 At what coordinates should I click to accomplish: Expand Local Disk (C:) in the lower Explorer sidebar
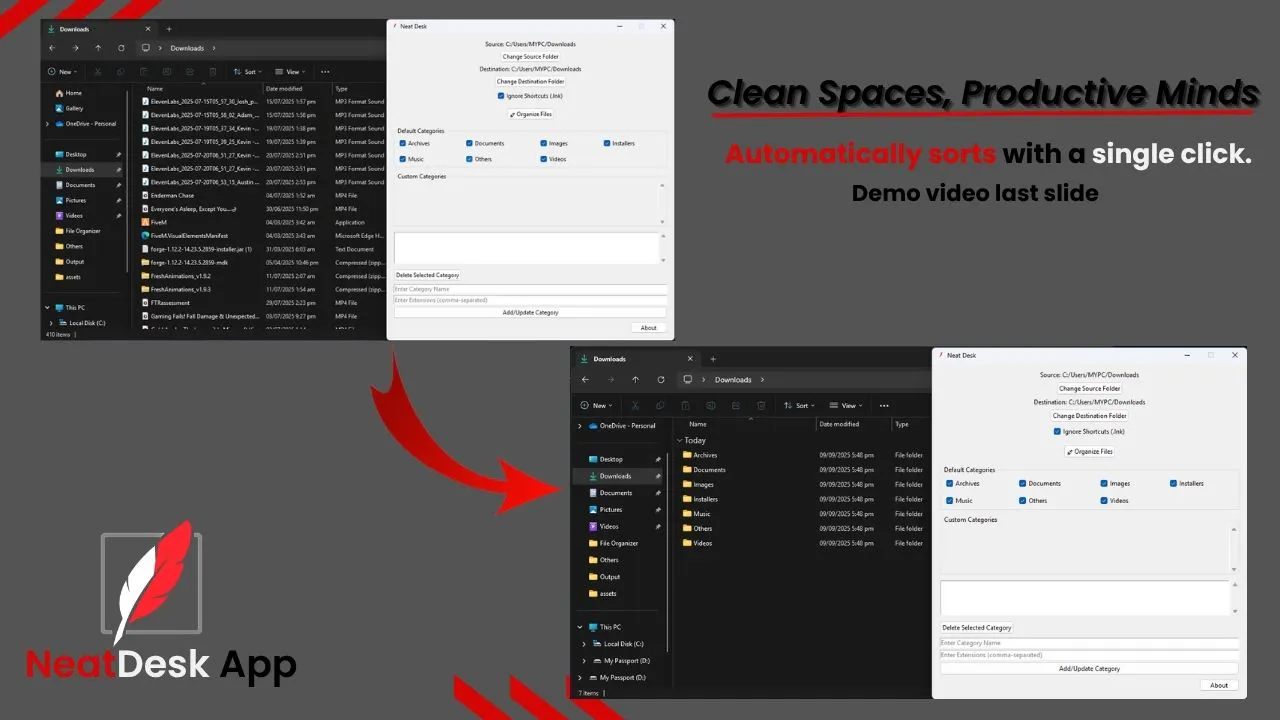pos(583,644)
